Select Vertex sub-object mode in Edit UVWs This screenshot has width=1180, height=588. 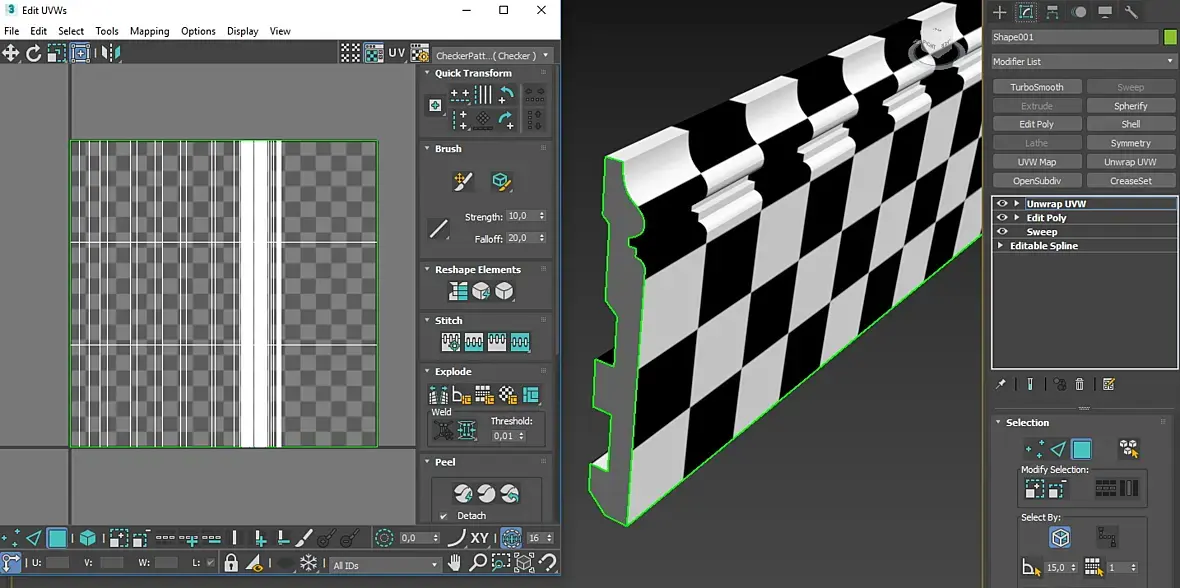[x=11, y=538]
